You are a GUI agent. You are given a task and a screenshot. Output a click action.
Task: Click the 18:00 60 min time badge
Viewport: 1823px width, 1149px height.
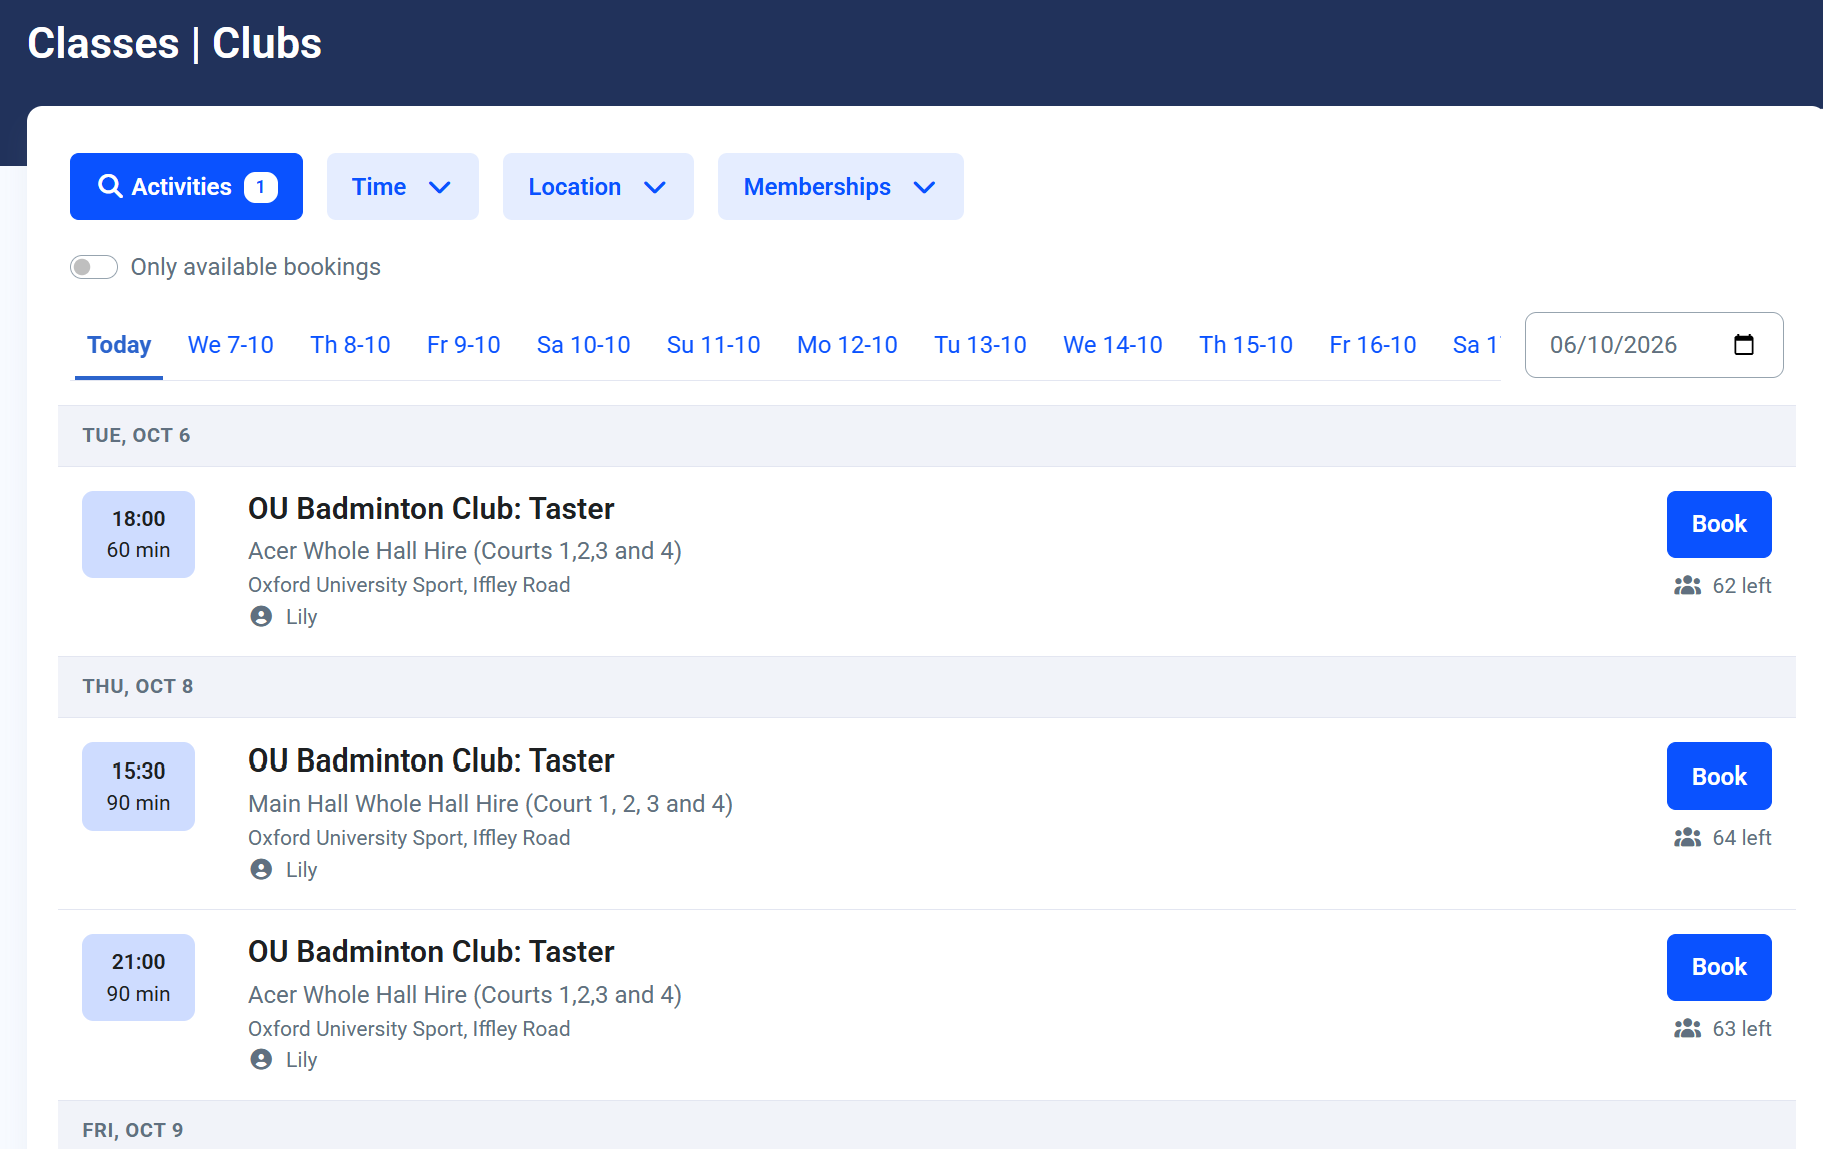pos(138,534)
